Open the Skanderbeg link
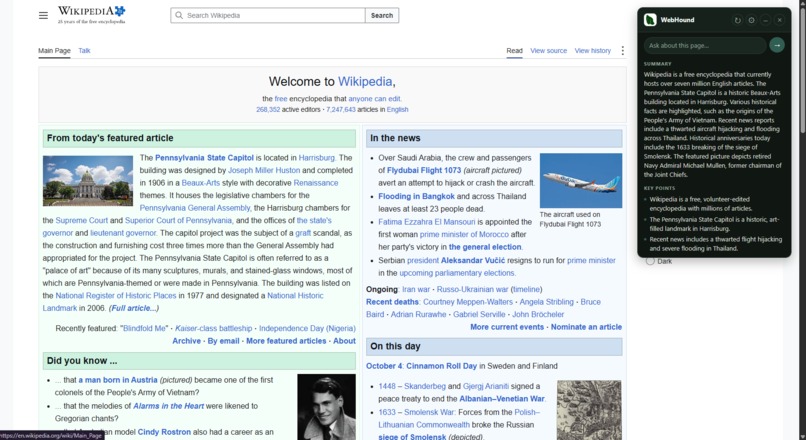The width and height of the screenshot is (806, 440). click(425, 386)
